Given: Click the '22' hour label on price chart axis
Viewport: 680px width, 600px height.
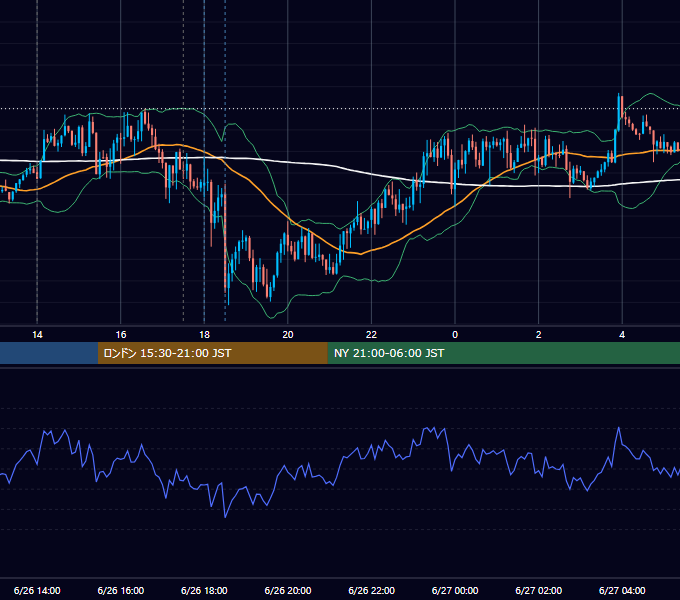Looking at the screenshot, I should [371, 335].
